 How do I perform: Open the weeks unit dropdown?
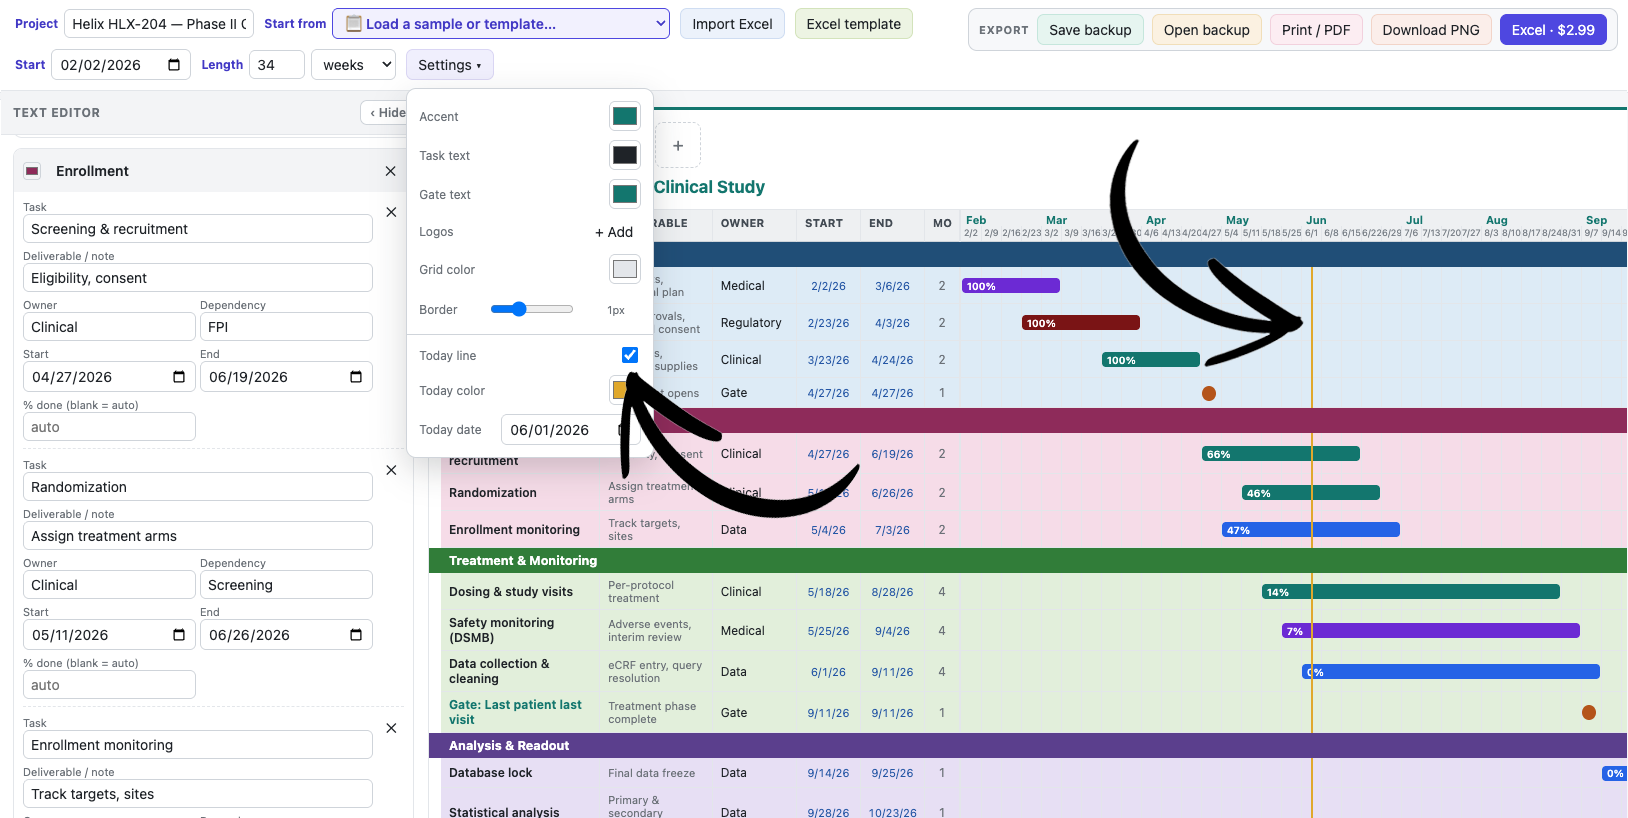click(354, 65)
